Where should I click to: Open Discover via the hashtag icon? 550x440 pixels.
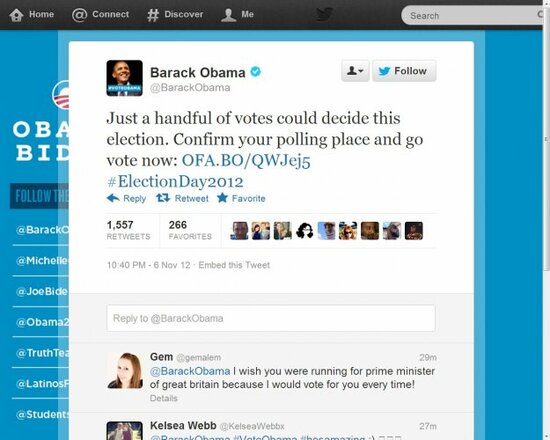tap(153, 15)
